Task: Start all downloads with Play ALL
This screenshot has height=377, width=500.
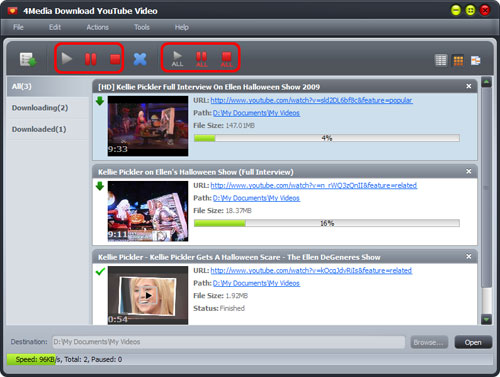Action: pyautogui.click(x=177, y=59)
